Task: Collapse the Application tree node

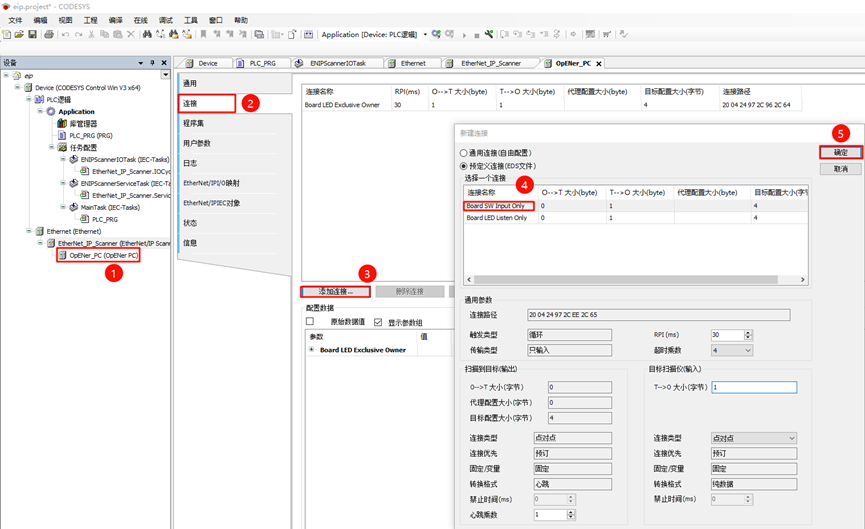Action: point(40,111)
